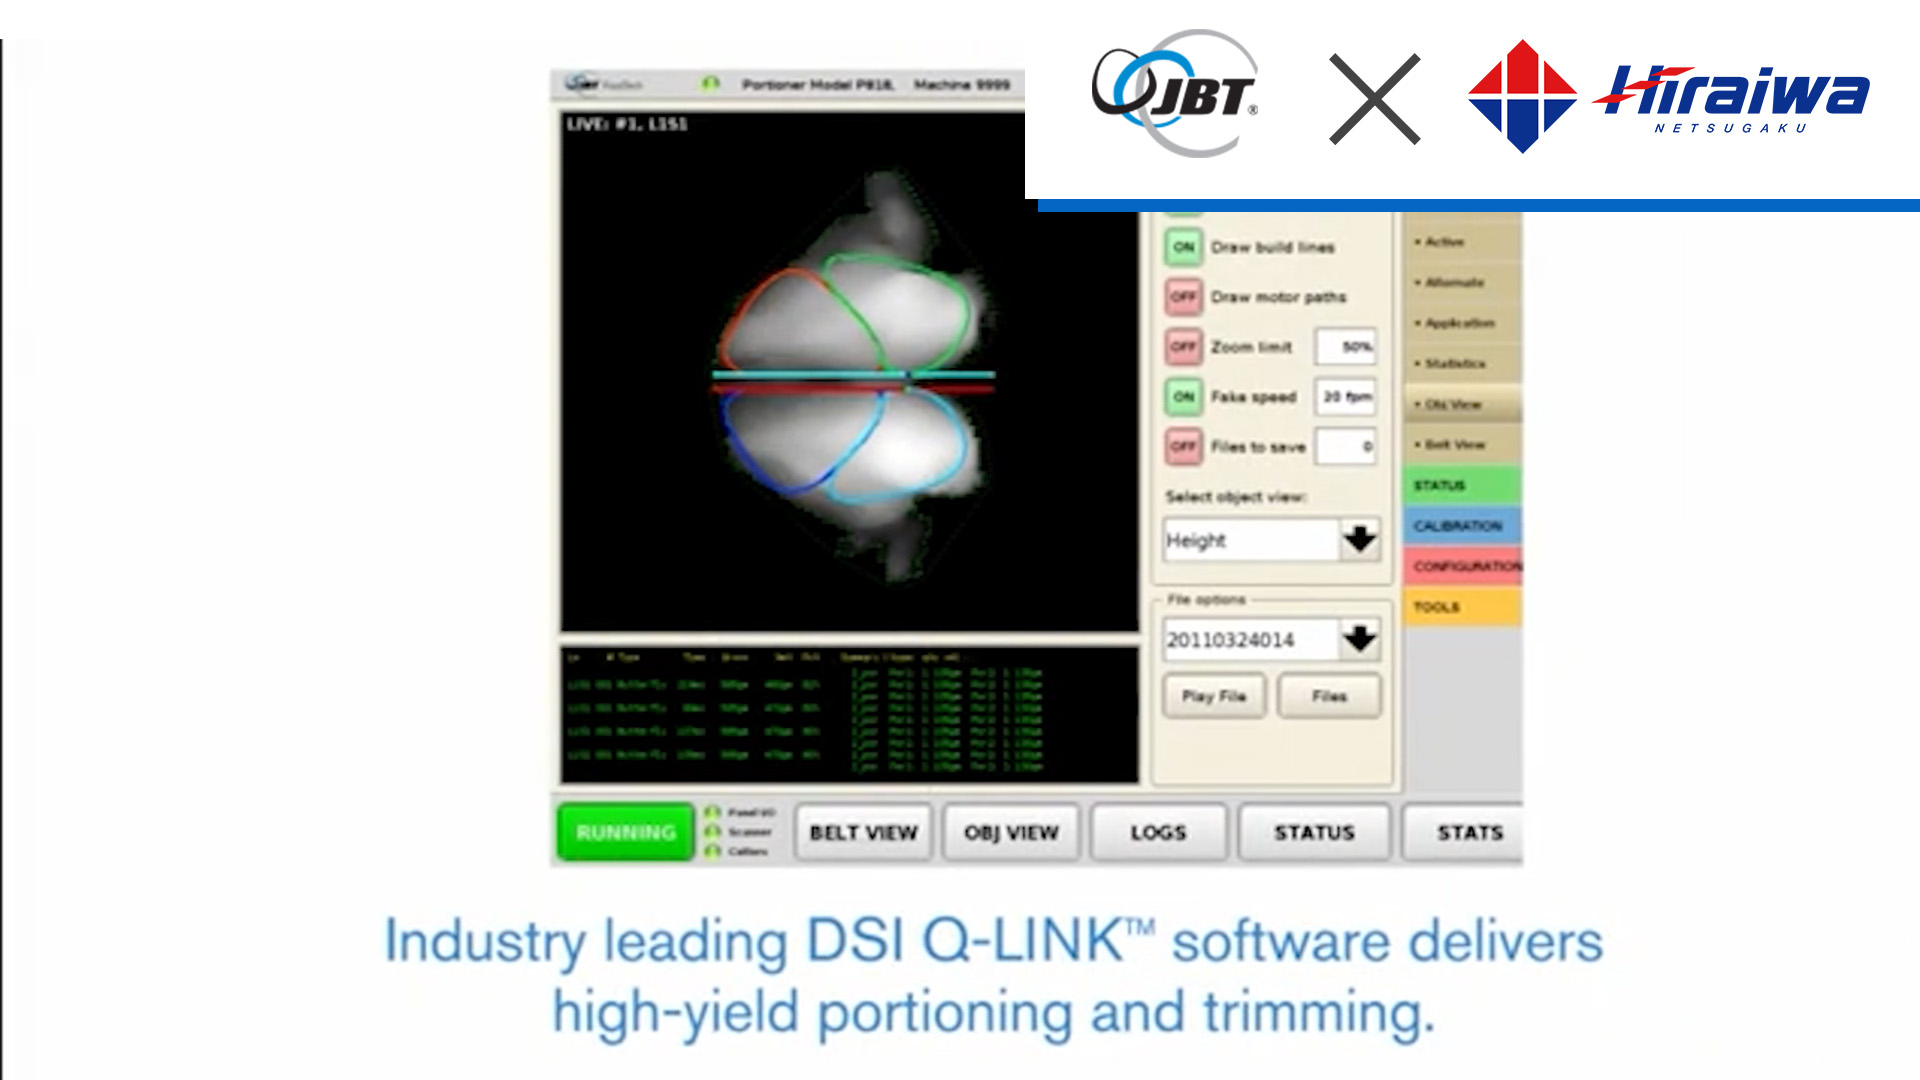Toggle the Draw motor paths OFF switch
Viewport: 1920px width, 1080px height.
pos(1184,297)
